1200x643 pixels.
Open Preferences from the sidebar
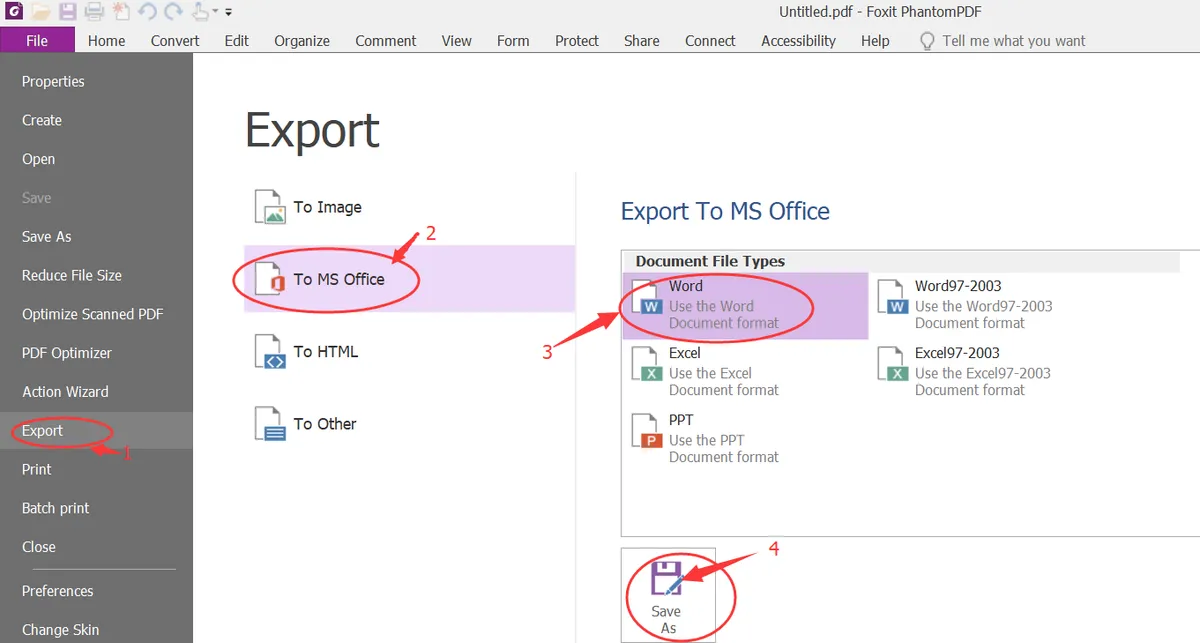pos(96,591)
